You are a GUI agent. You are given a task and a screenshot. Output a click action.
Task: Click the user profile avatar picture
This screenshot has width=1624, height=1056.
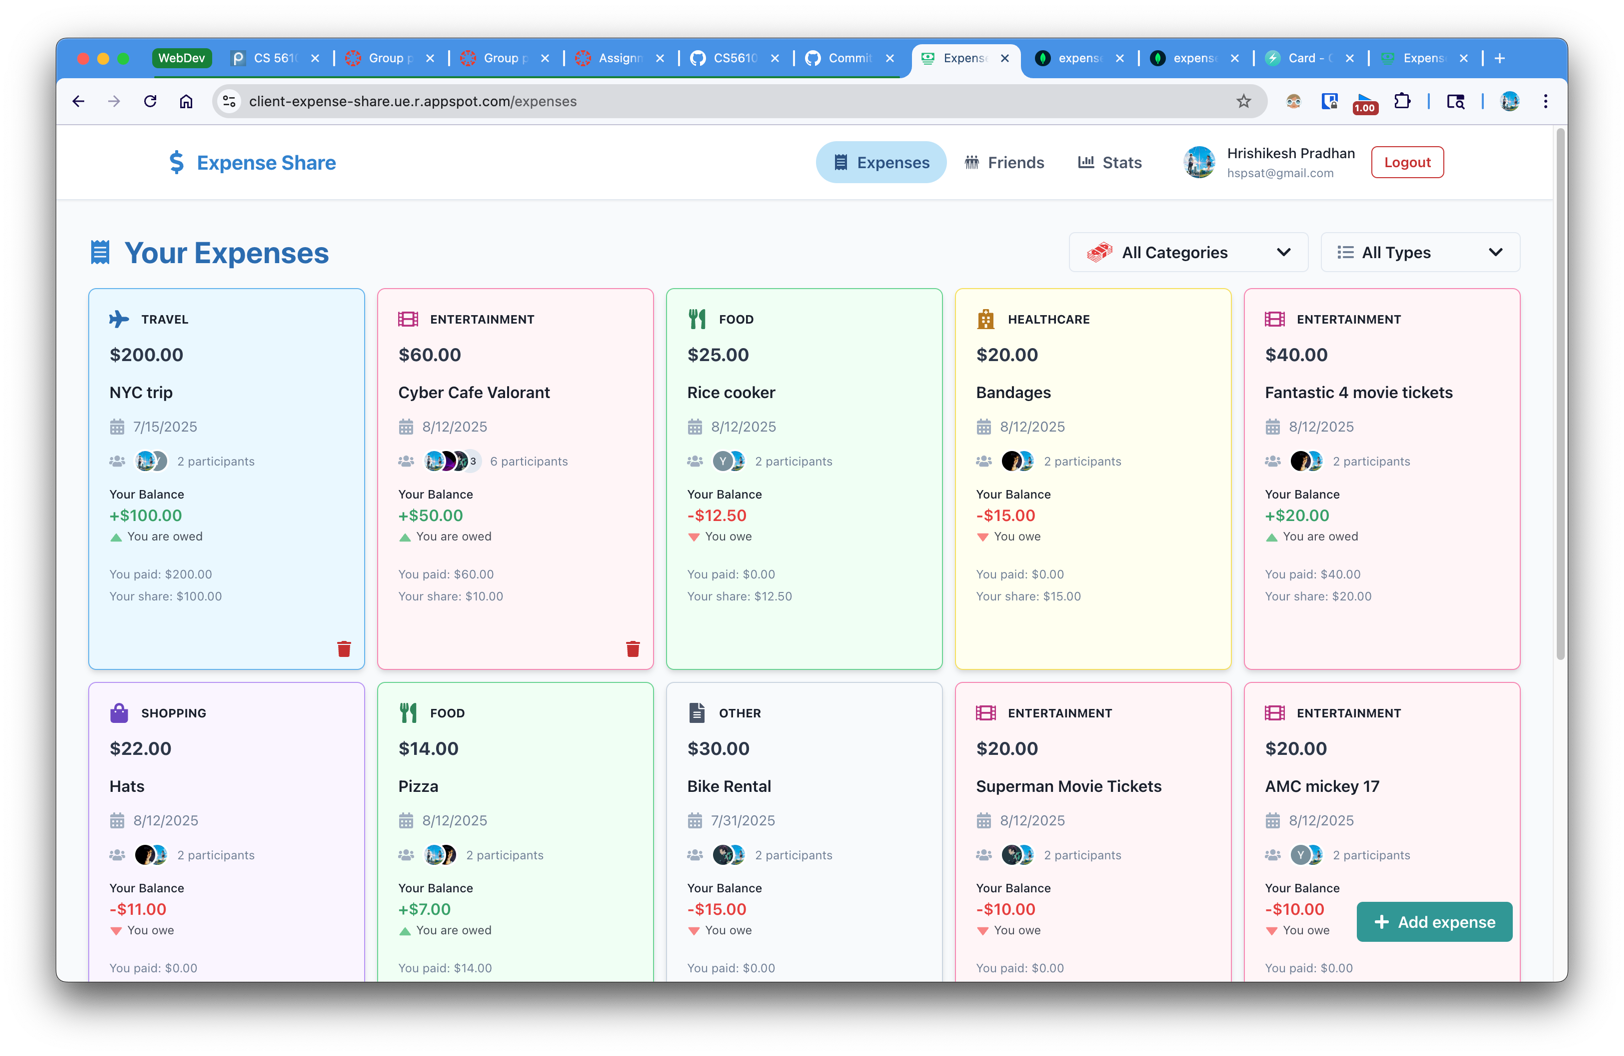[x=1199, y=162]
